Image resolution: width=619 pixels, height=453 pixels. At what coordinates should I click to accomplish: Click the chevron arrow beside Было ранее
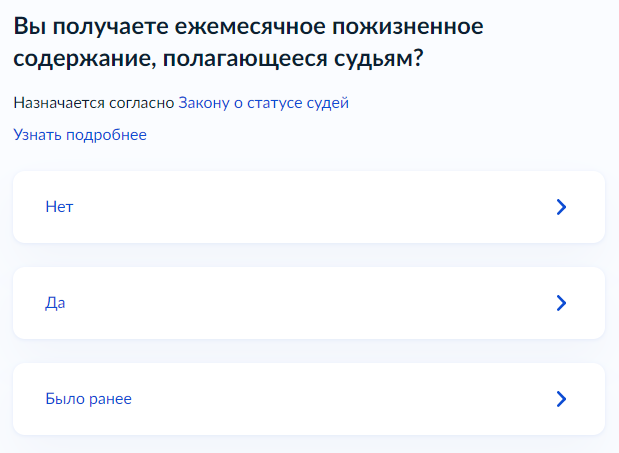pos(561,399)
